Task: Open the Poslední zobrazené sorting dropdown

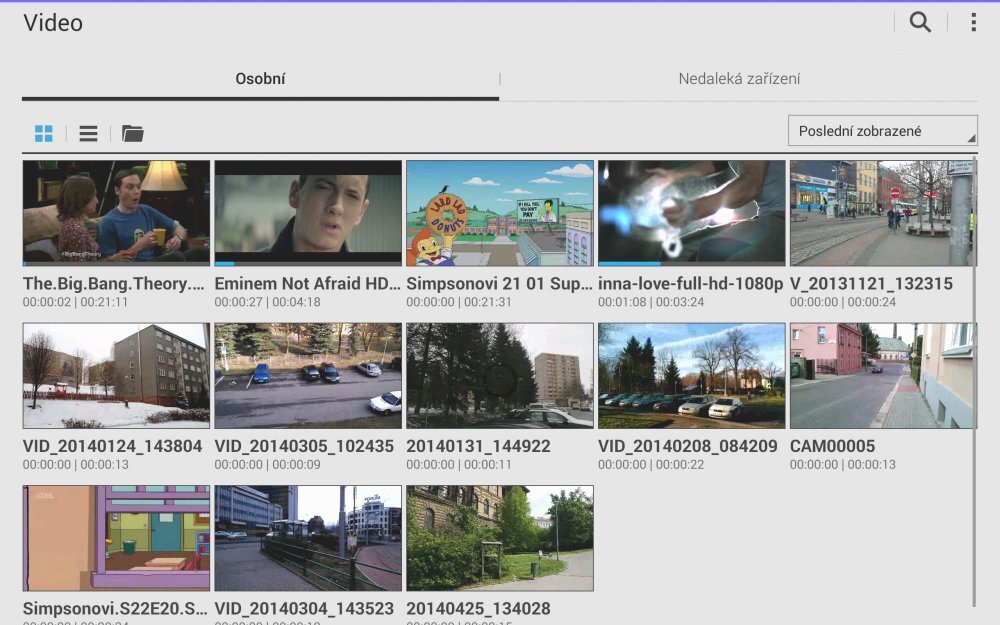Action: [884, 130]
